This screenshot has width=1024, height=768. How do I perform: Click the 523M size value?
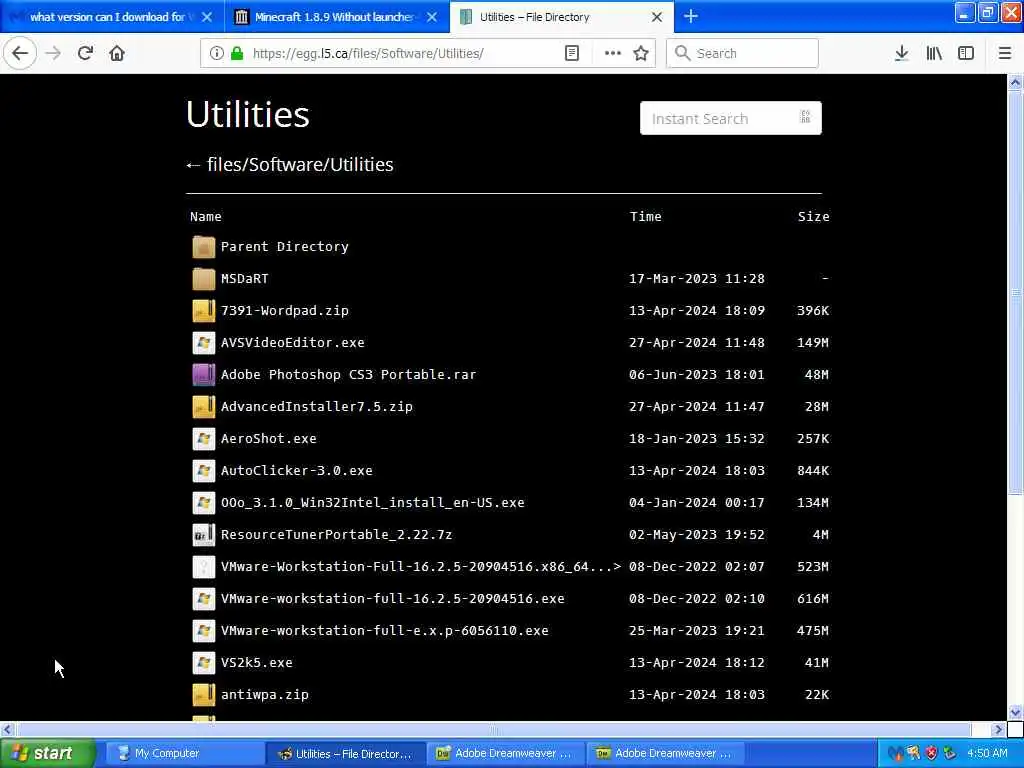click(812, 567)
